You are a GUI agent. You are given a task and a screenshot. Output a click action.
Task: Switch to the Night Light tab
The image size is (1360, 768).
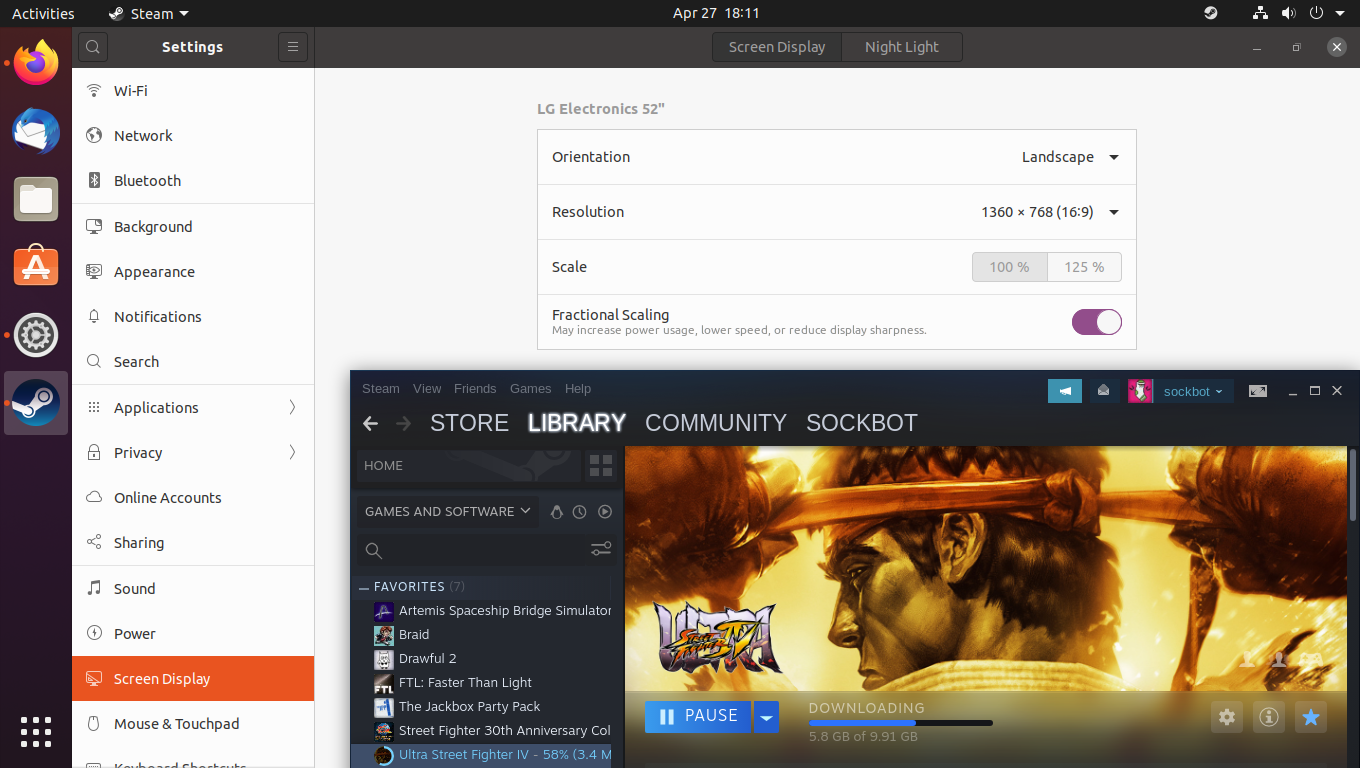click(x=901, y=46)
